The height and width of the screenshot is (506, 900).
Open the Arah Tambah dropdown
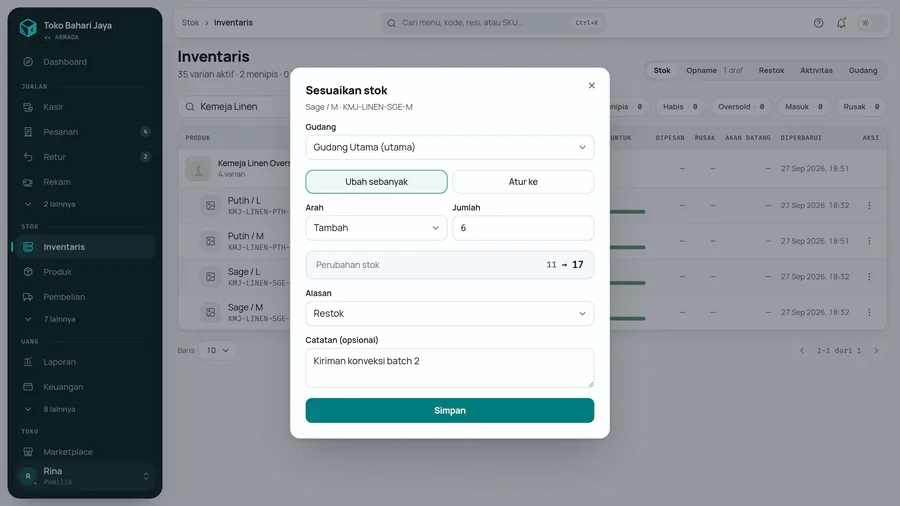[x=377, y=228]
